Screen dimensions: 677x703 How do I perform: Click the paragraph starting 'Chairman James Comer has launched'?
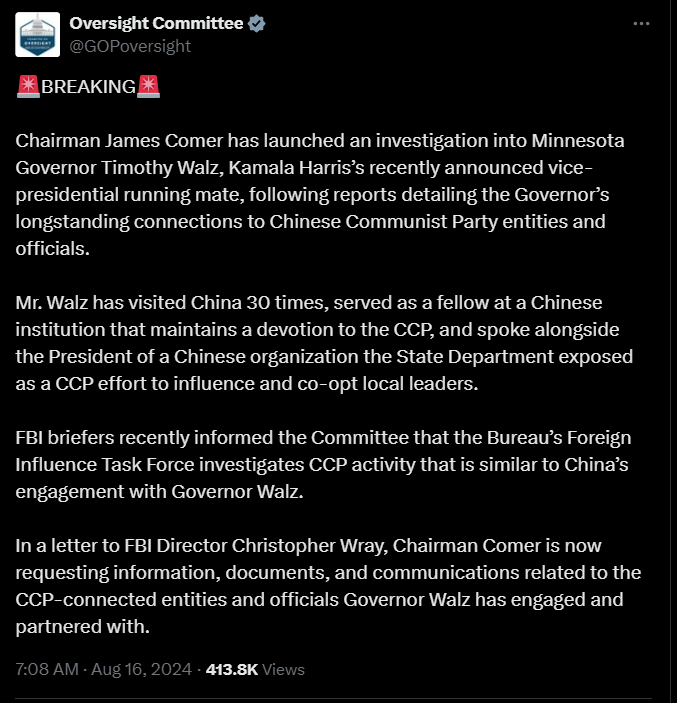[x=320, y=194]
